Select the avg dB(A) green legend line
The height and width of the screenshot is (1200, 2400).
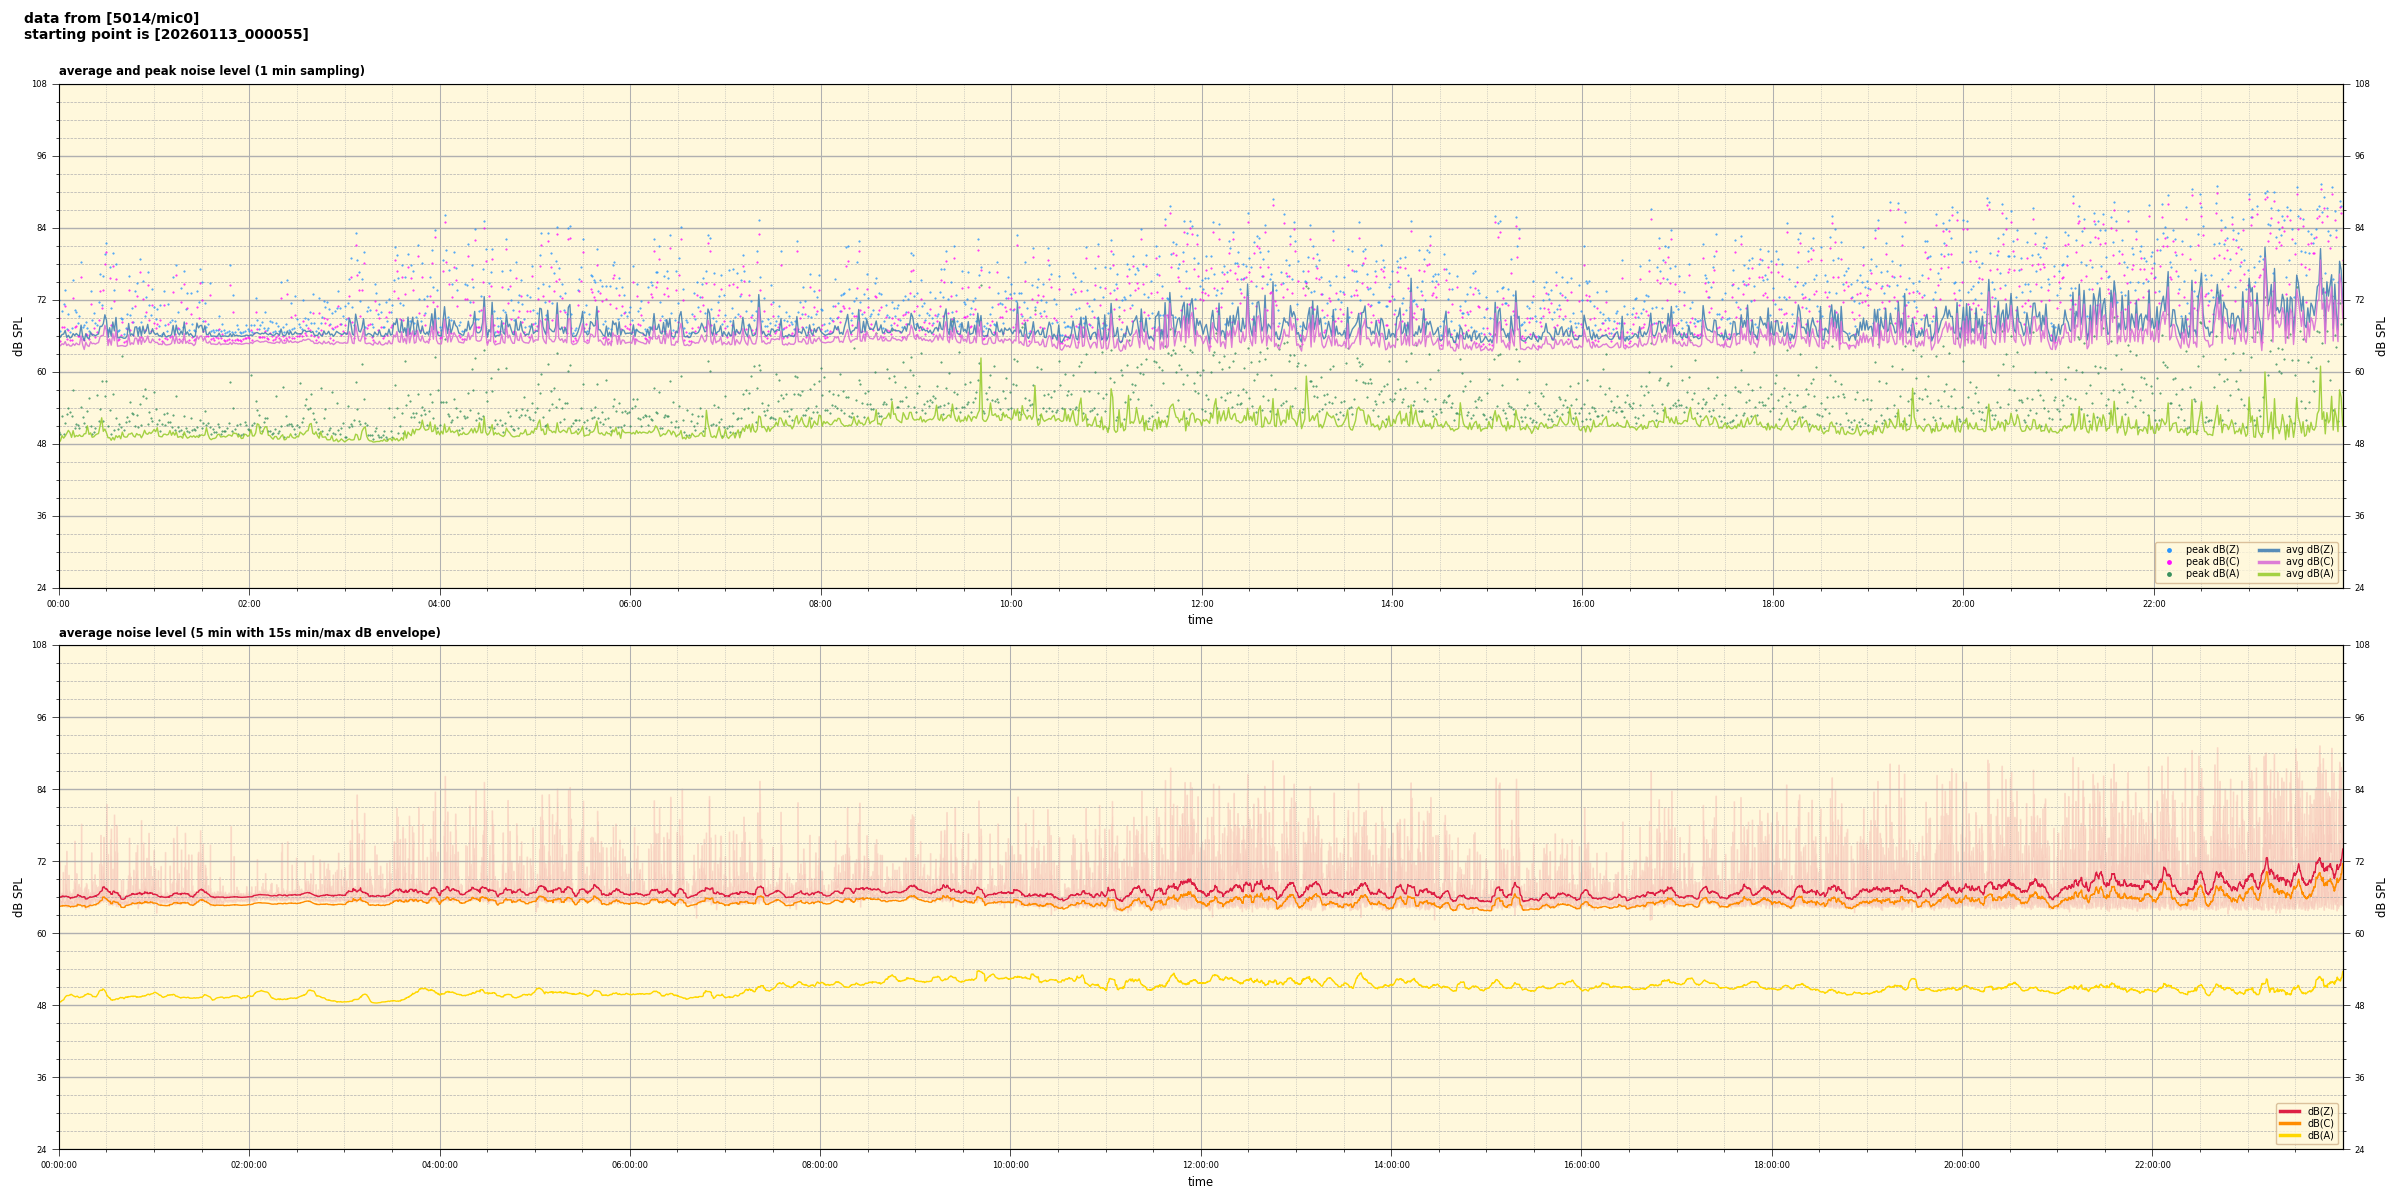(2269, 574)
